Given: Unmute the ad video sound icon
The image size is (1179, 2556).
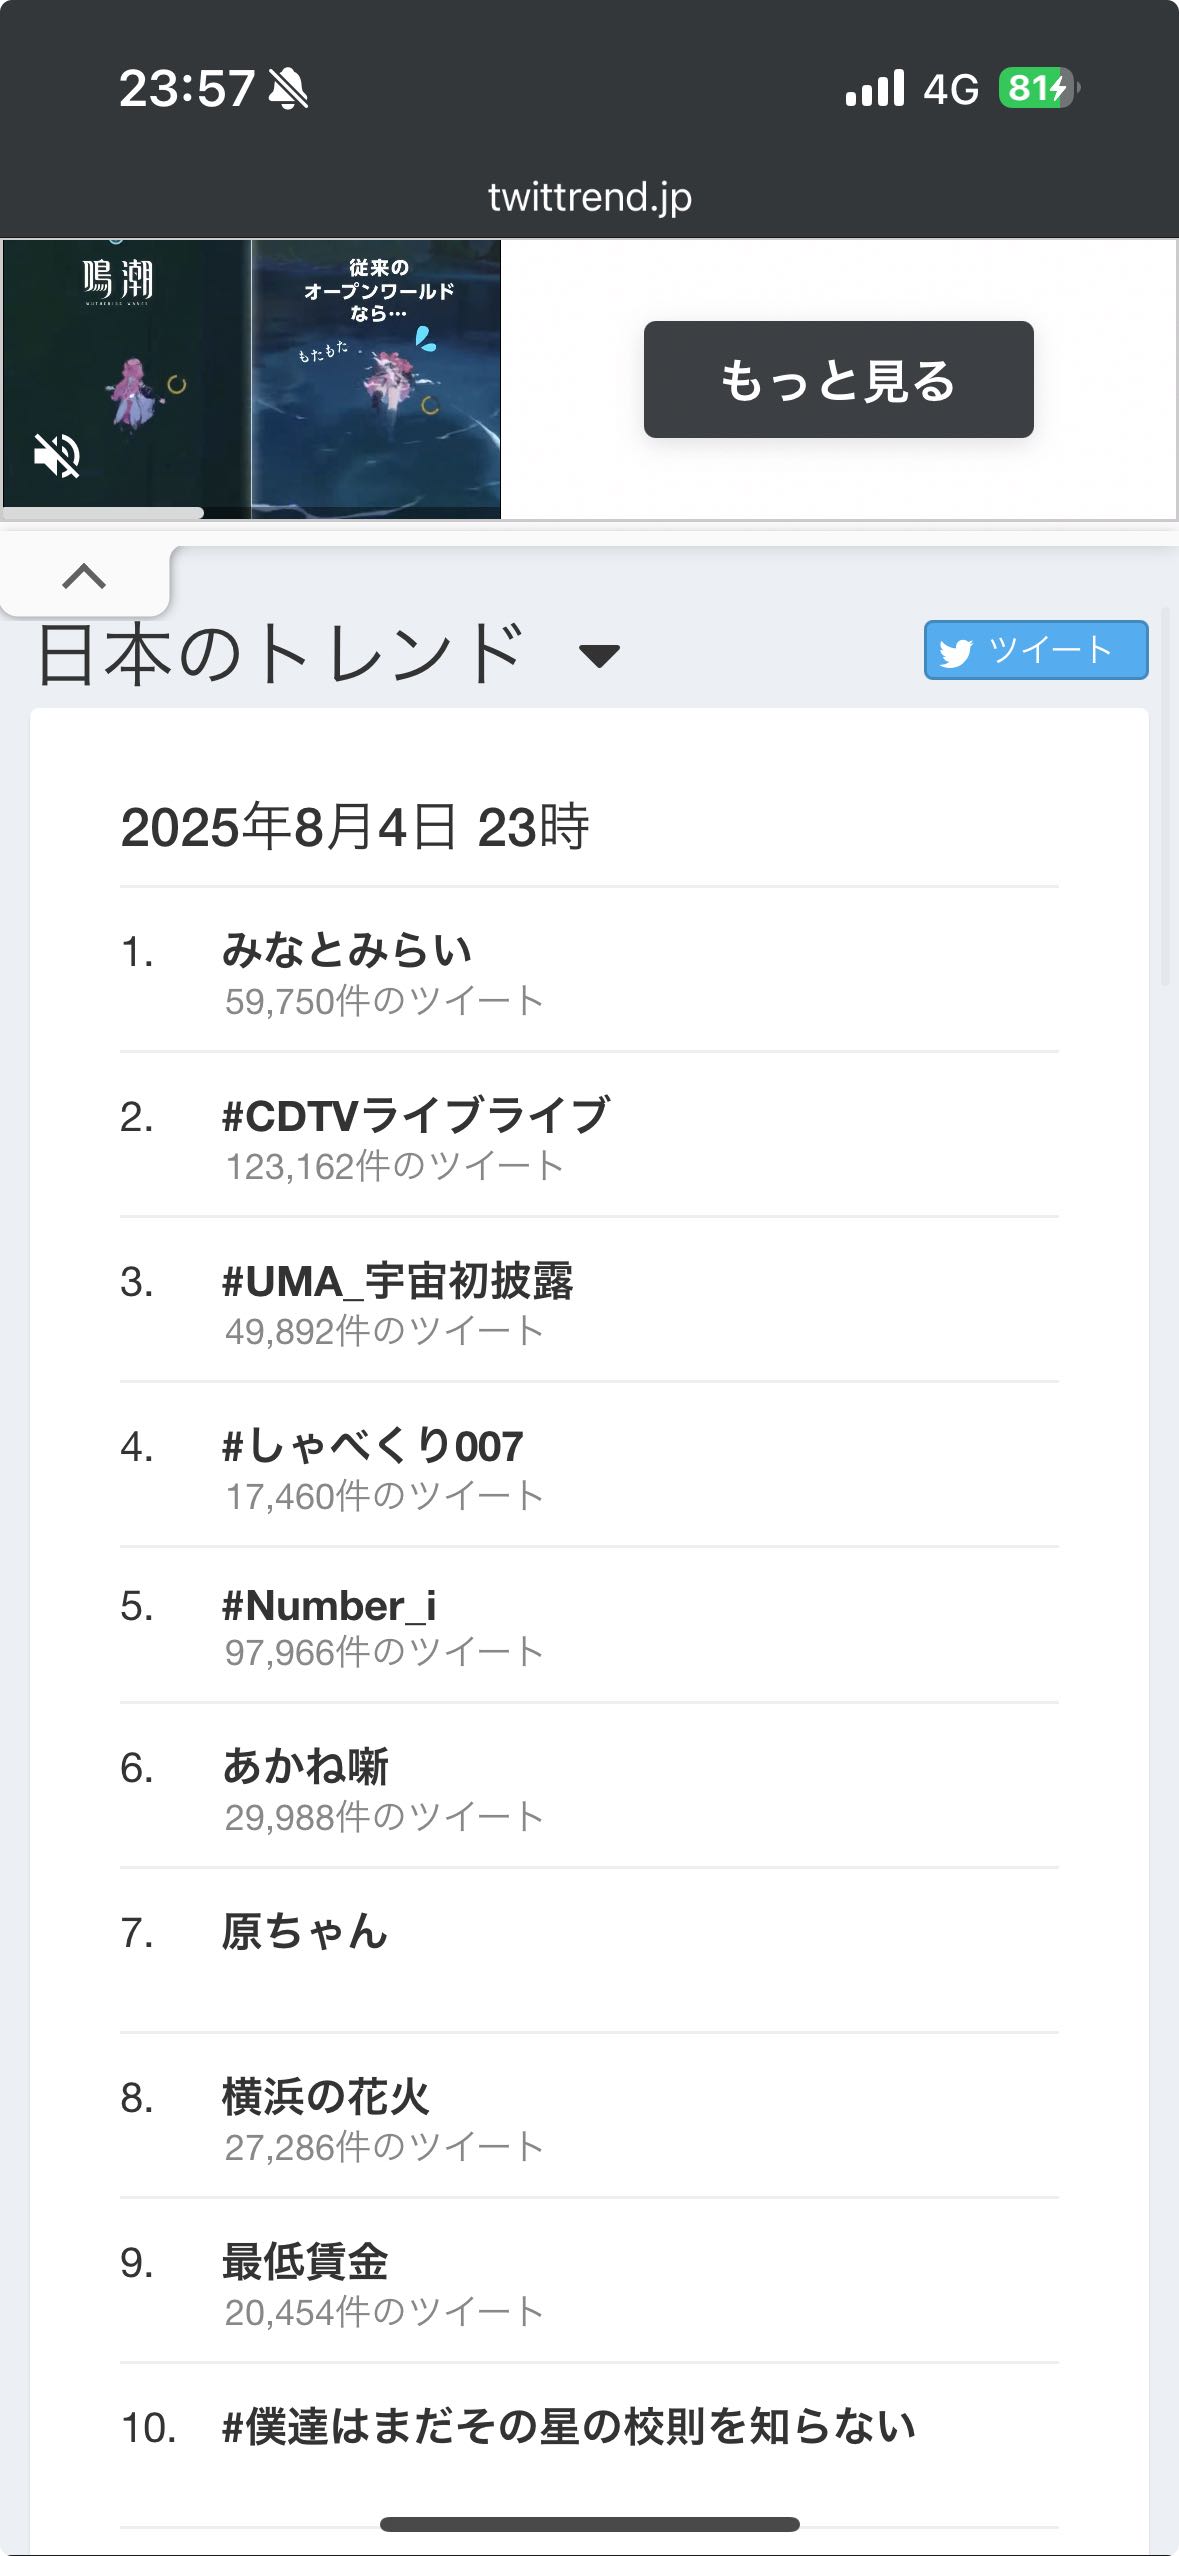Looking at the screenshot, I should pyautogui.click(x=57, y=456).
